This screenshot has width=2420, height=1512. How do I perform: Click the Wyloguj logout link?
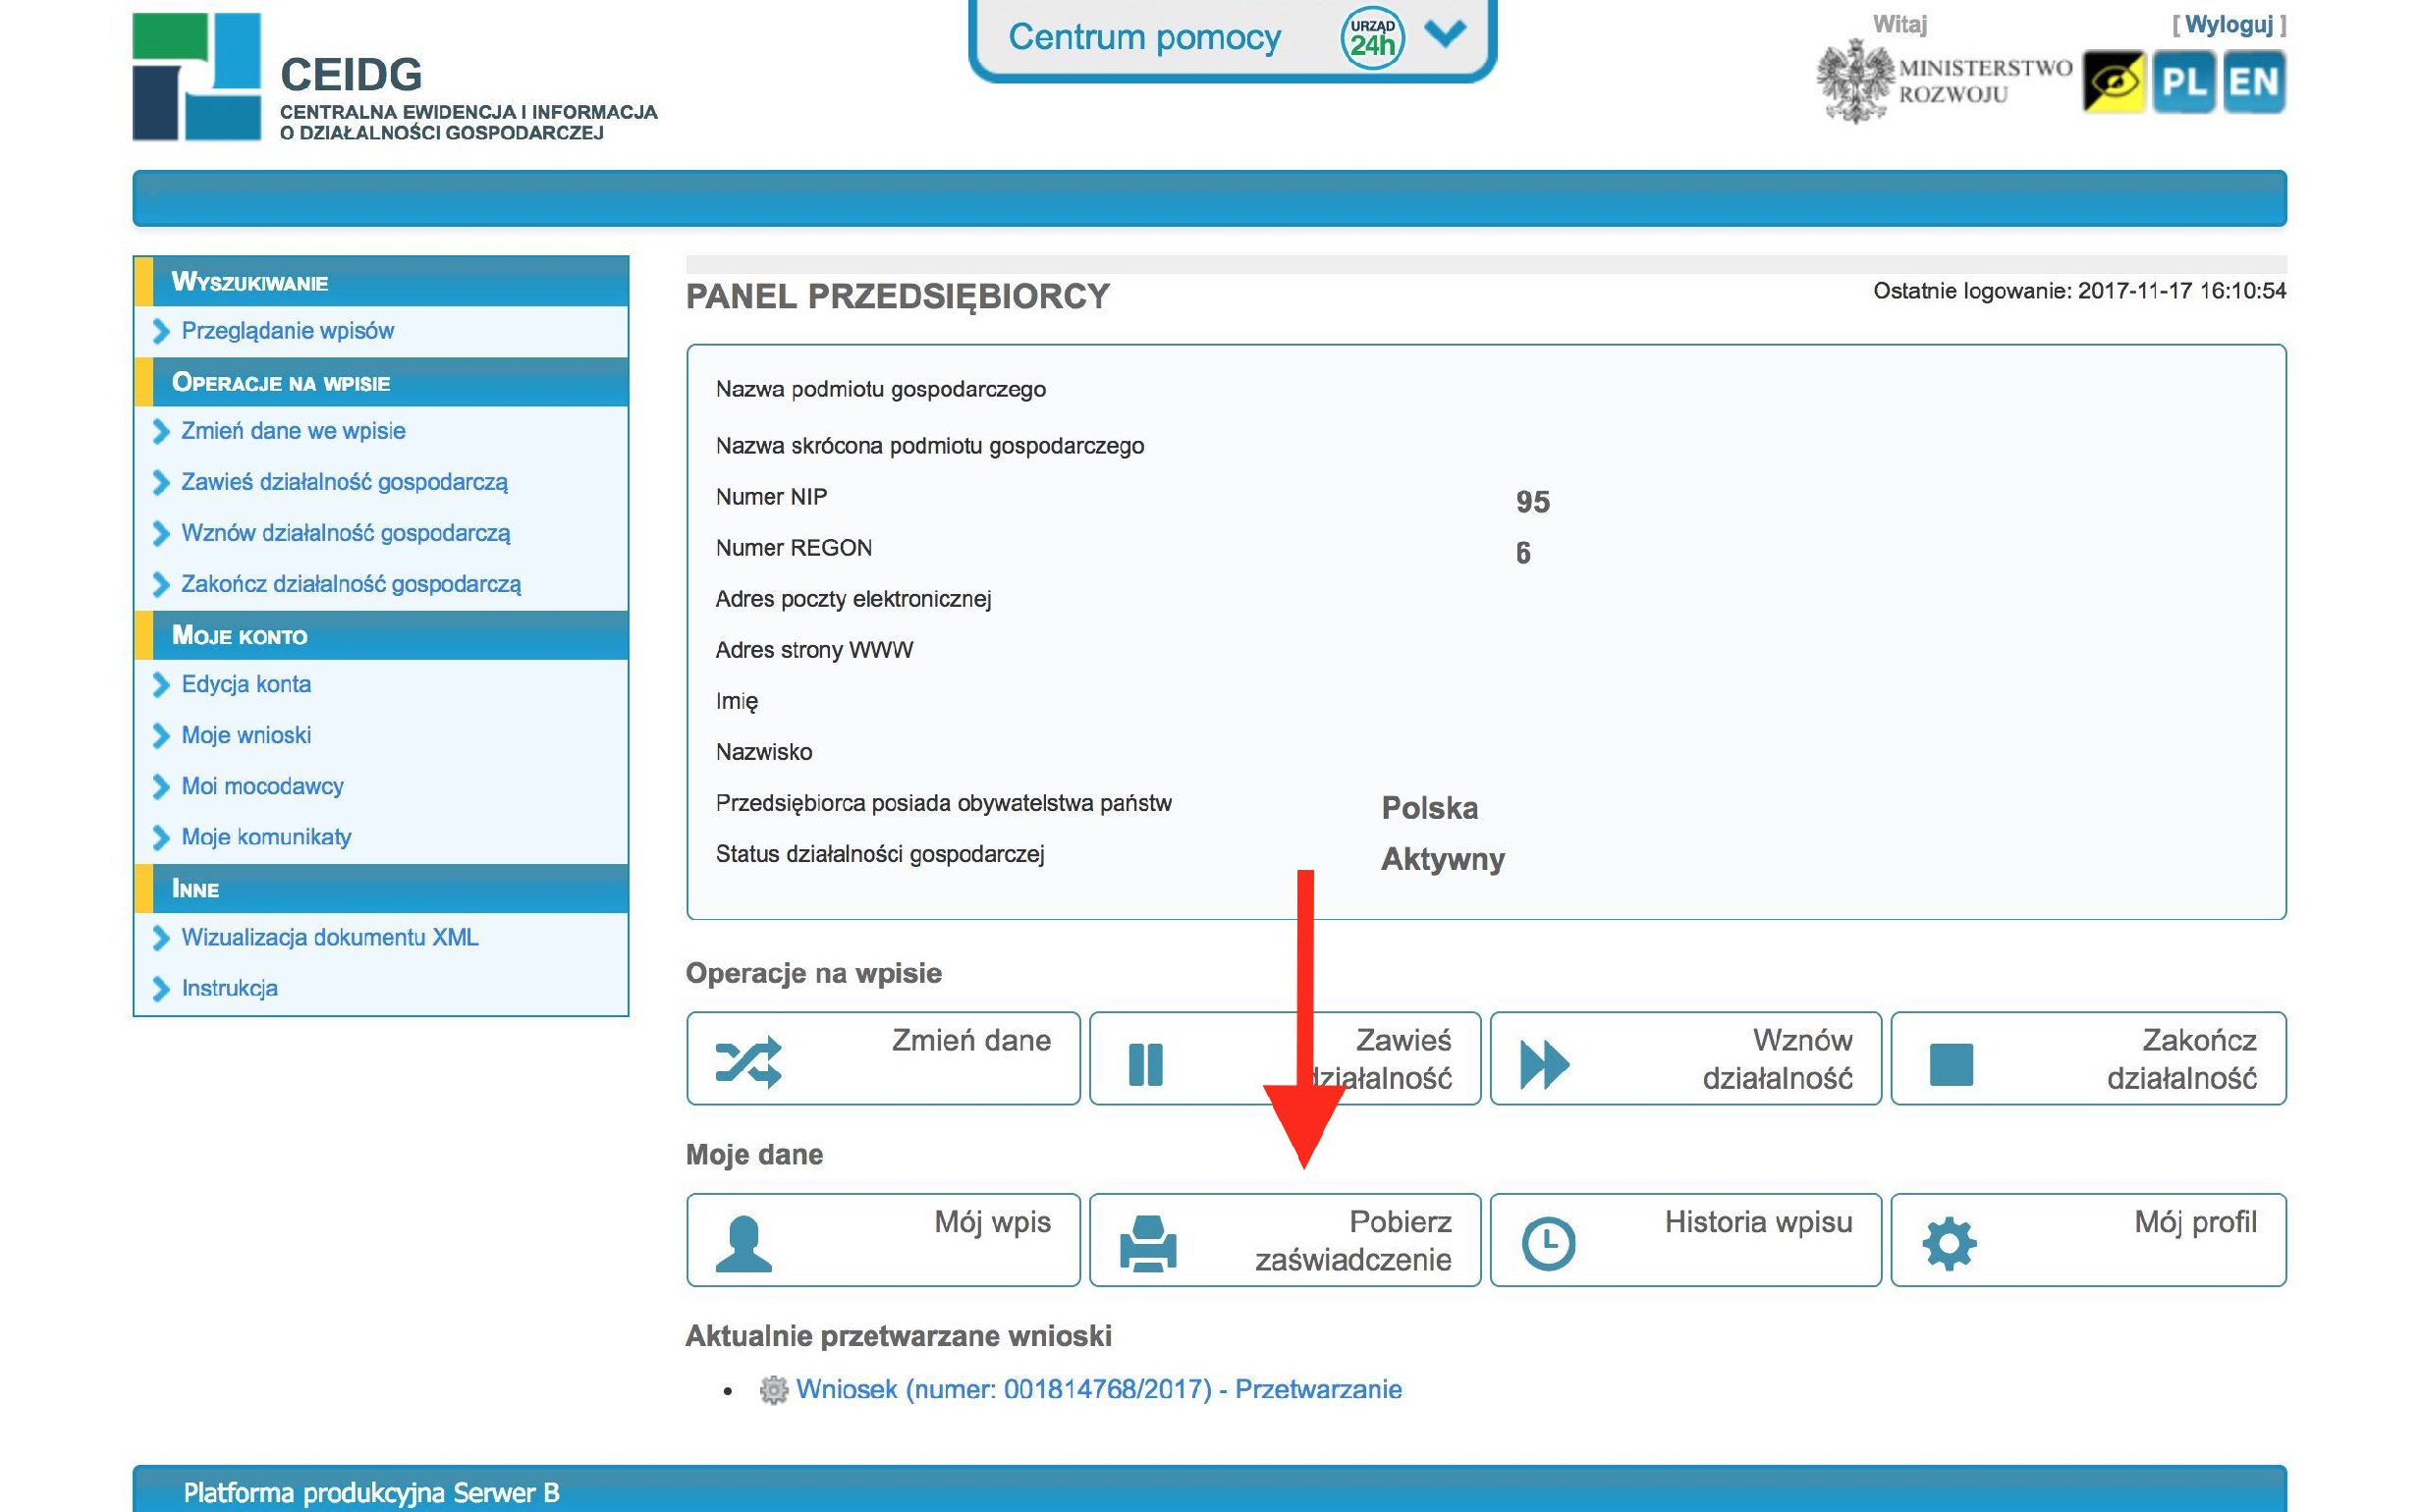[x=2228, y=24]
